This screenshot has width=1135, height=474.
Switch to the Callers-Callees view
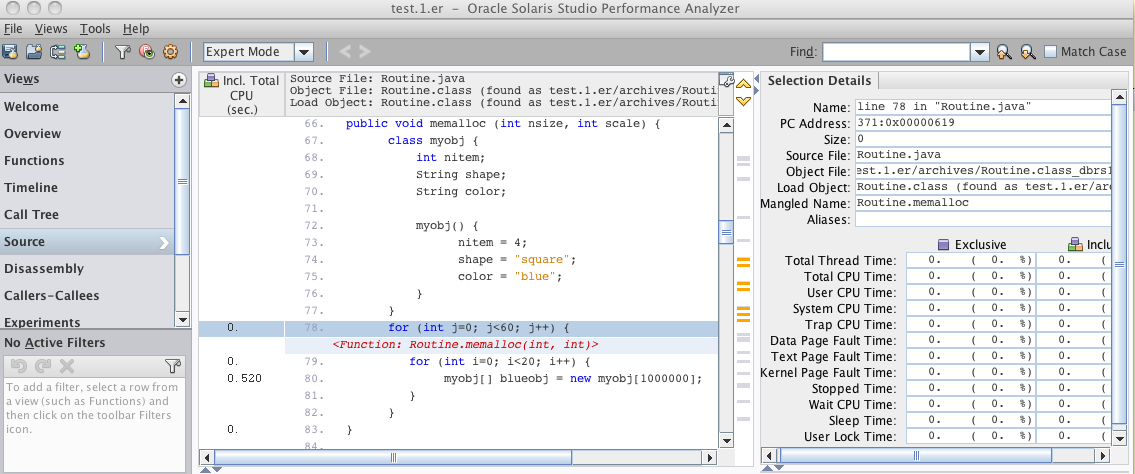pos(87,295)
